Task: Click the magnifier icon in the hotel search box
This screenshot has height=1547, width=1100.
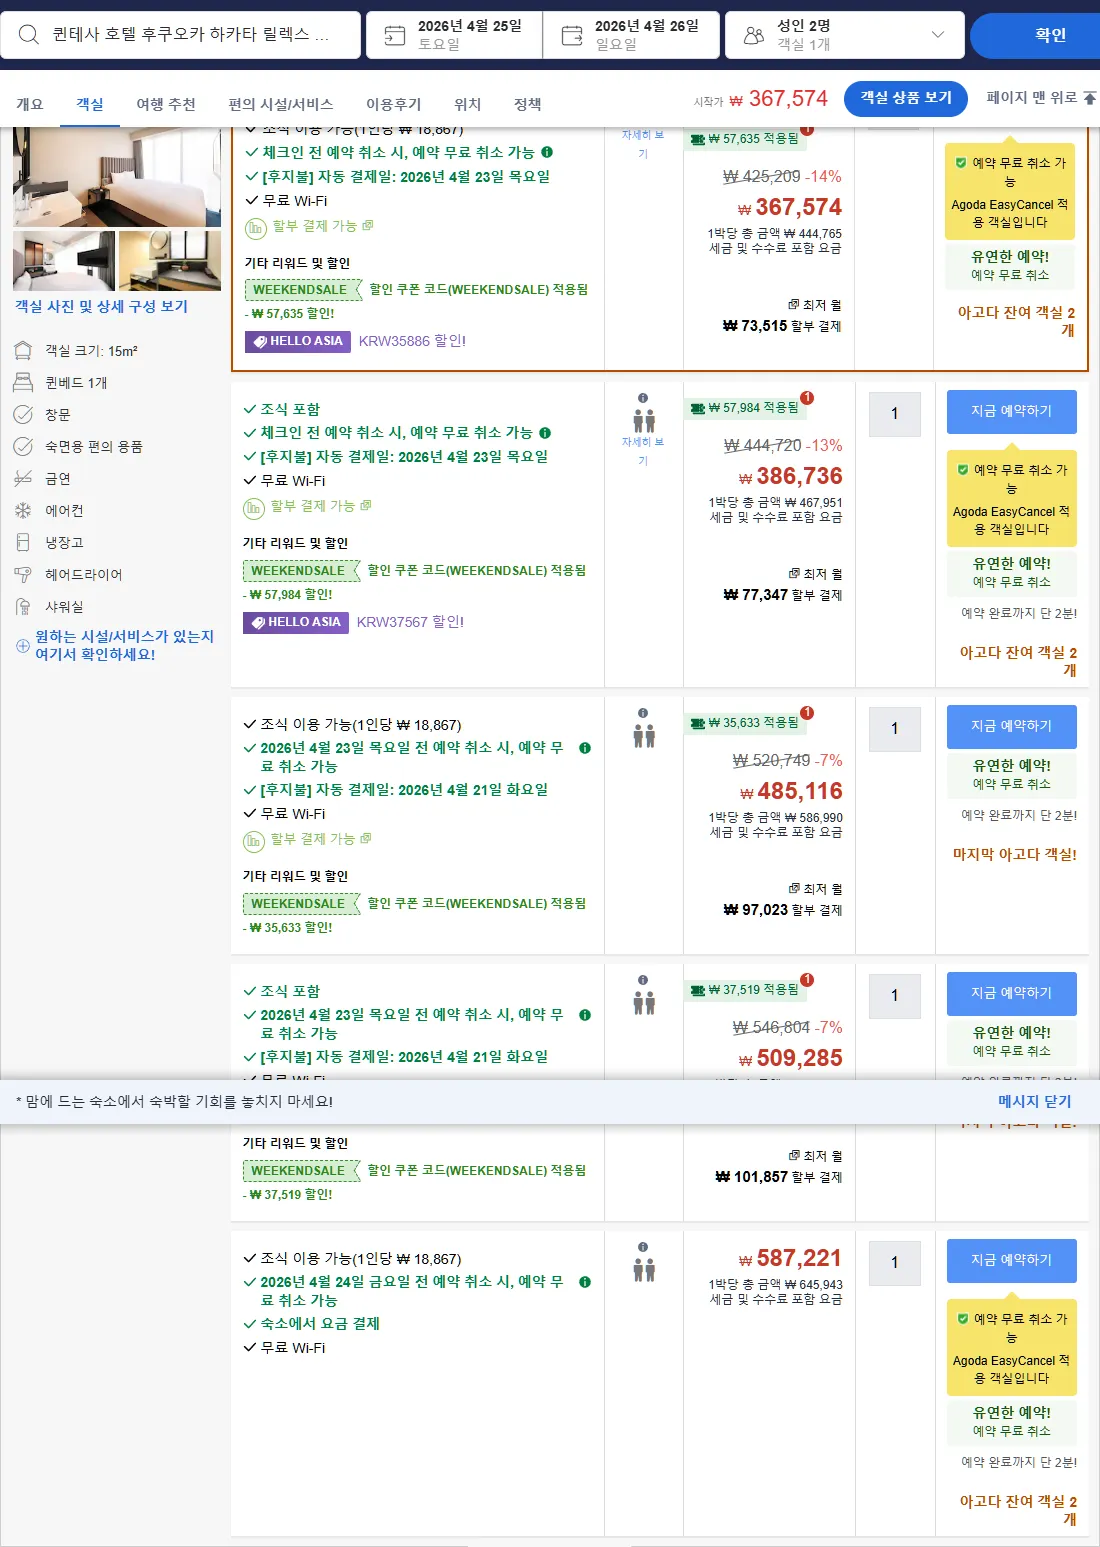Action: [29, 35]
